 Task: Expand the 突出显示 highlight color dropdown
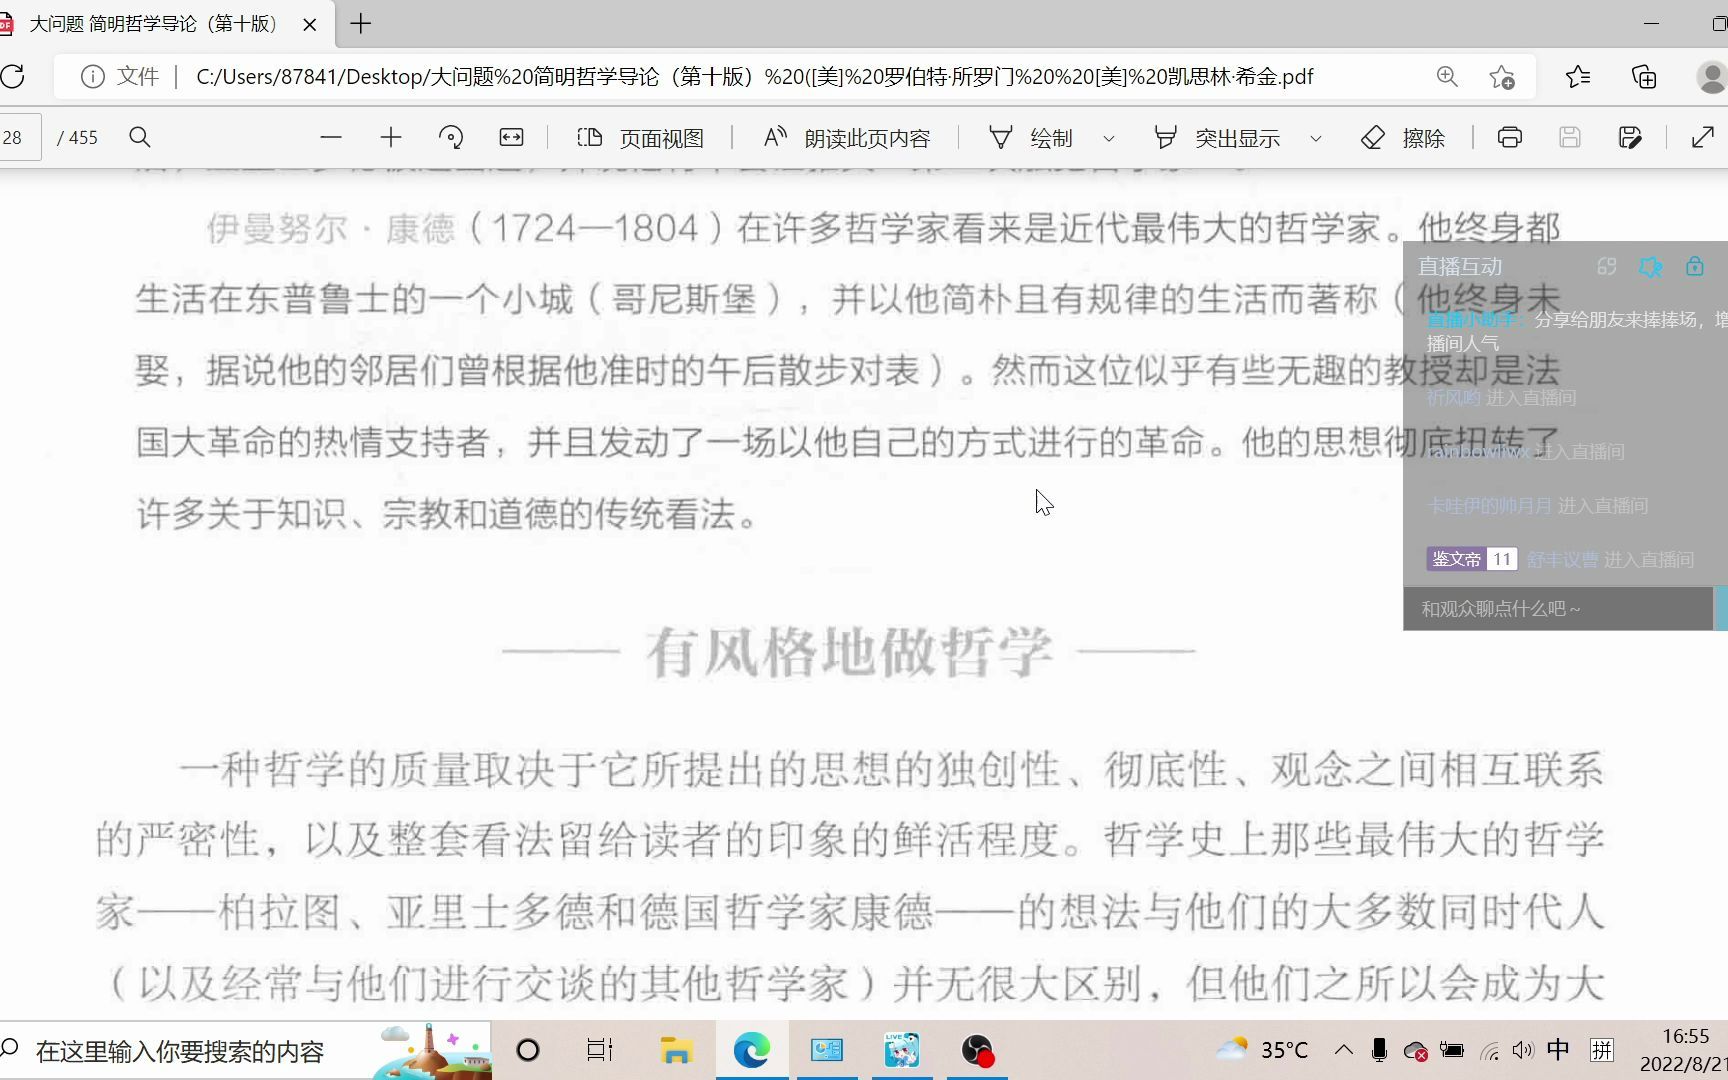[1315, 139]
